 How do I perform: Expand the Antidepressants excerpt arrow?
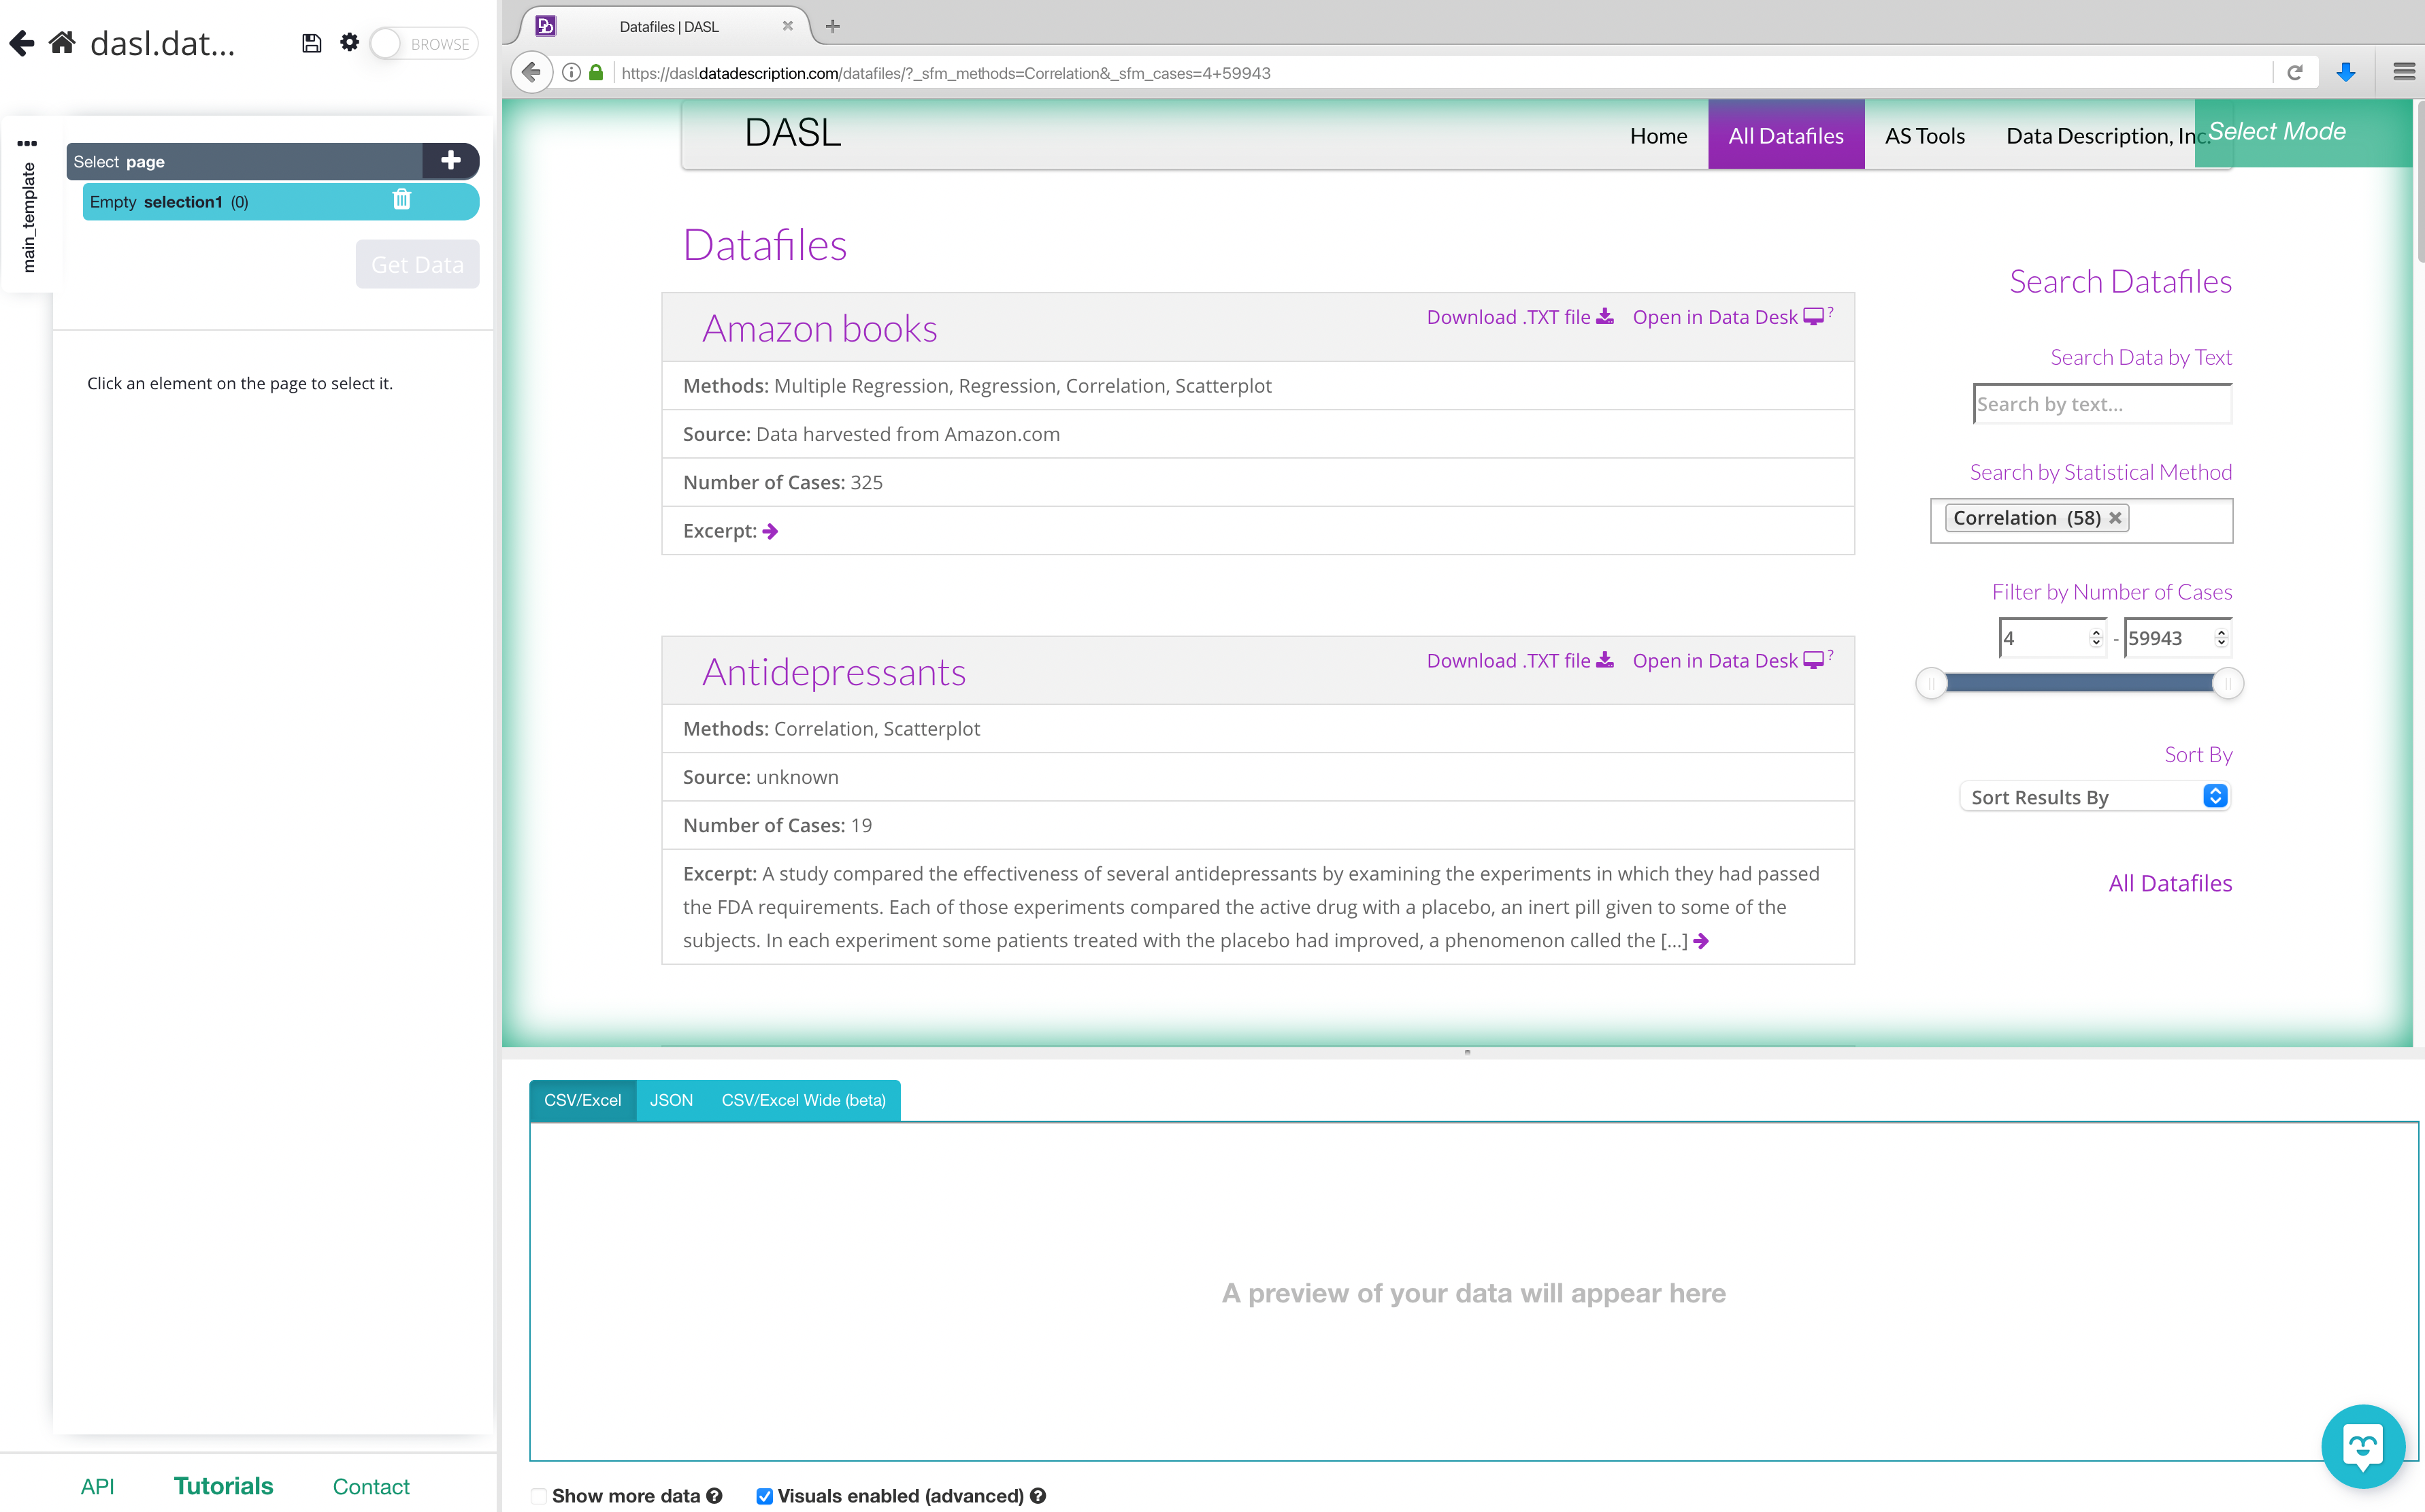1701,941
